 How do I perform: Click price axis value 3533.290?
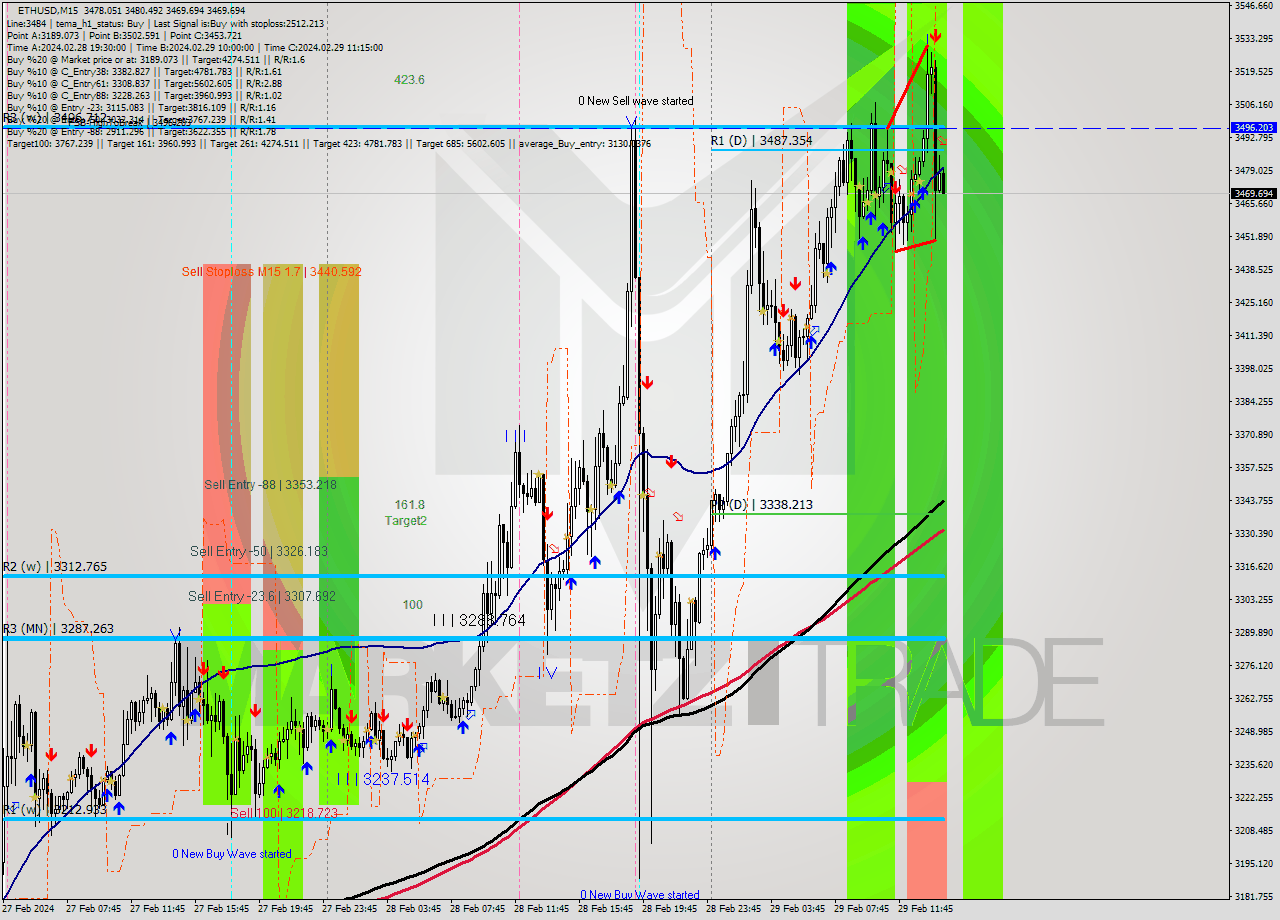tap(1254, 39)
